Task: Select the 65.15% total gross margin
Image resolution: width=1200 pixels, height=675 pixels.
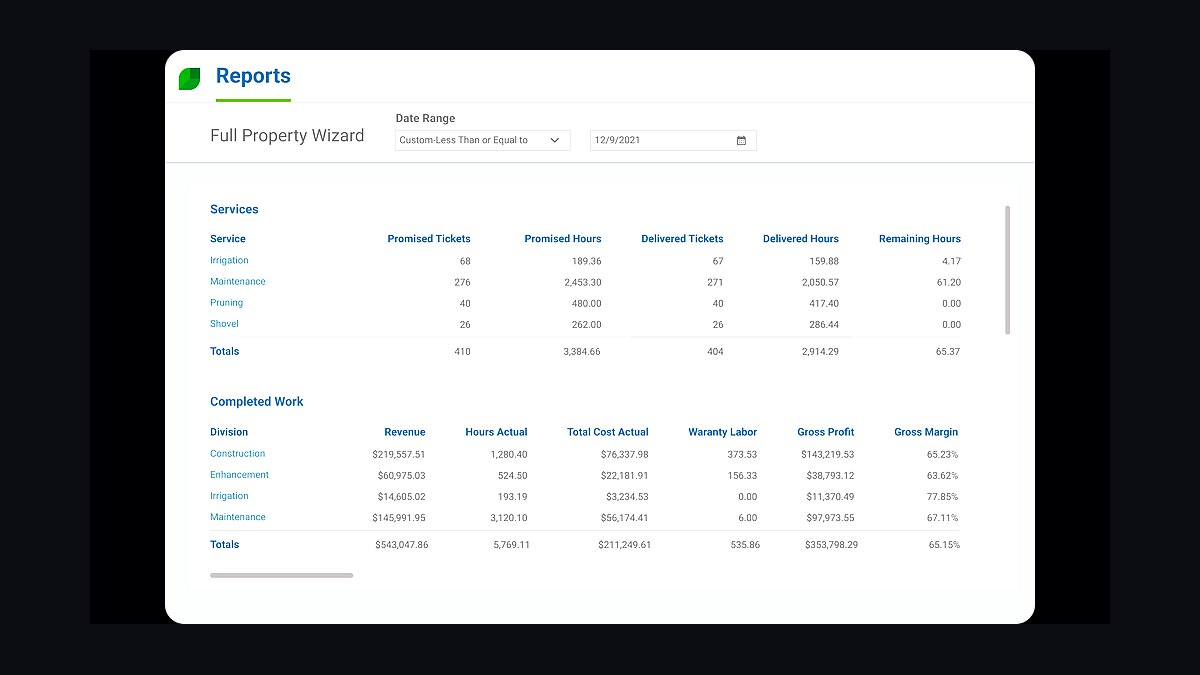Action: (x=944, y=545)
